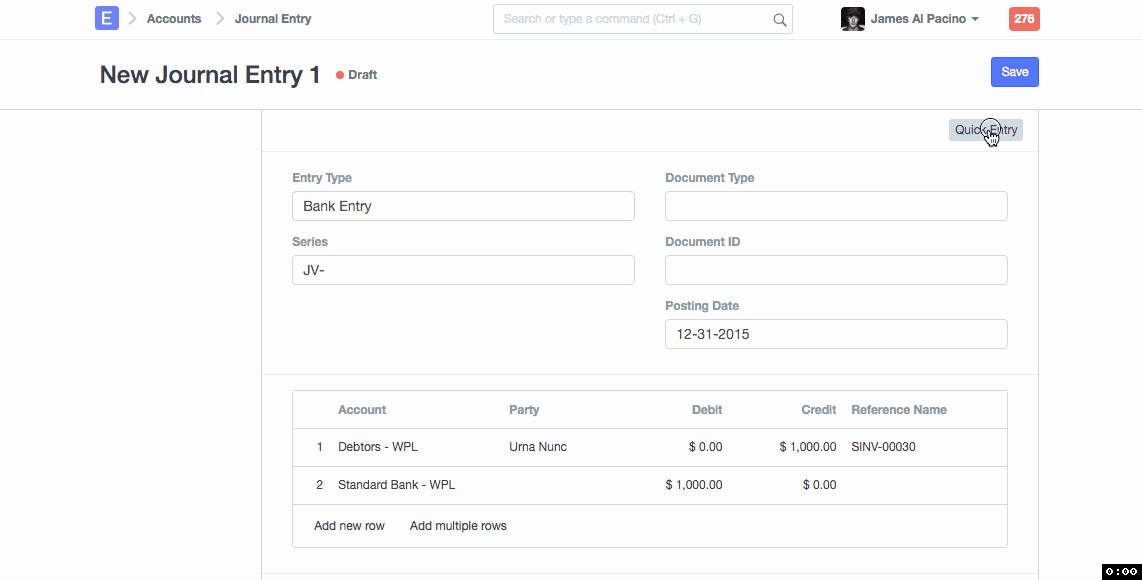Navigate to Accounts breadcrumb
The width and height of the screenshot is (1142, 580).
click(174, 19)
